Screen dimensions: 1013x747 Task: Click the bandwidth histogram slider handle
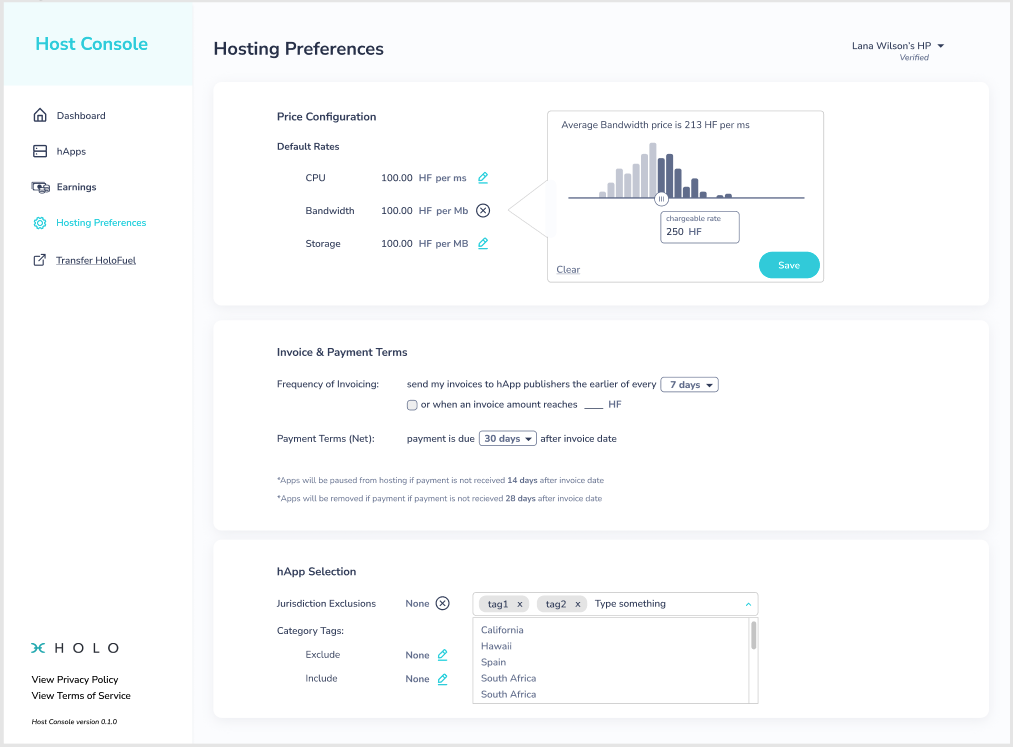661,199
